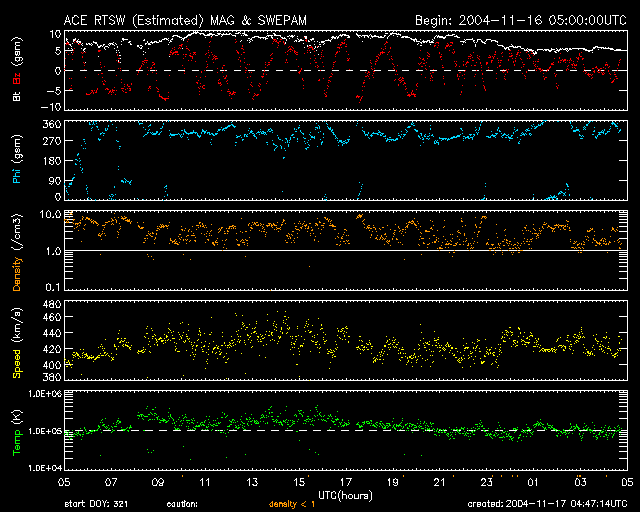
Task: Click the start DOY: 321 text
Action: (x=94, y=504)
